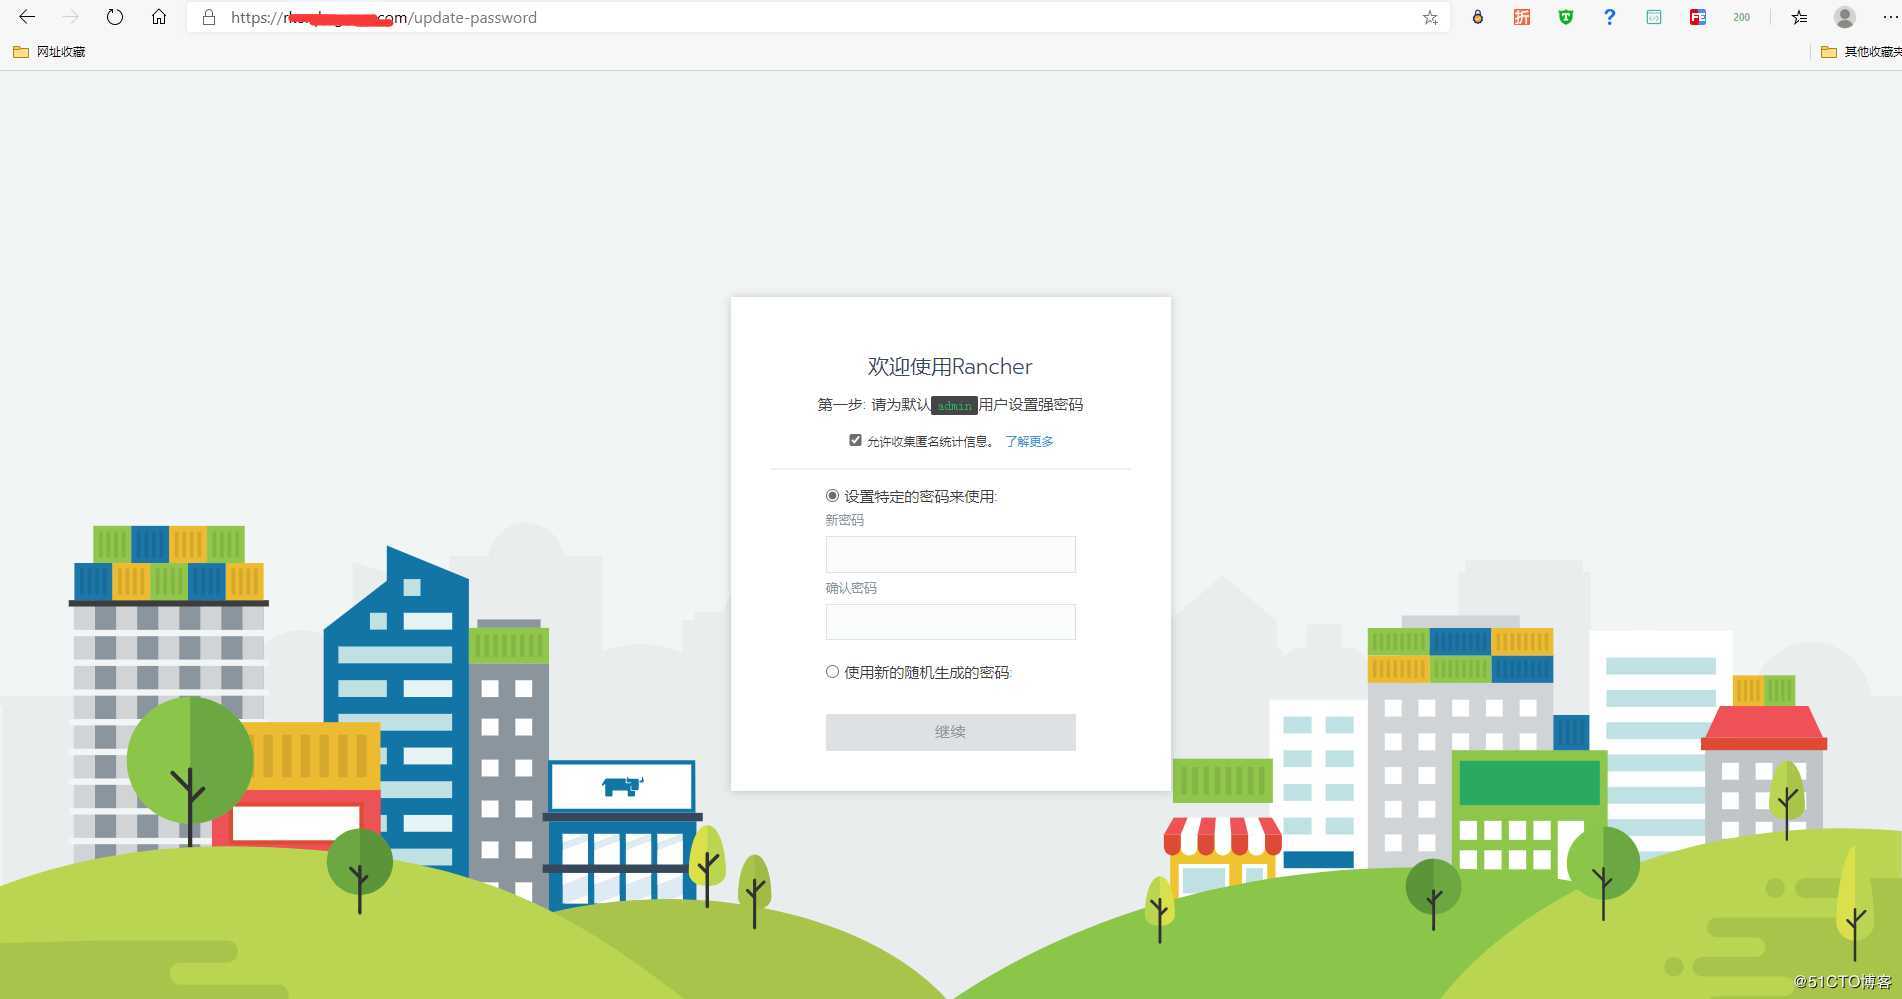This screenshot has height=999, width=1902.
Task: Open the green shield extension
Action: [1565, 17]
